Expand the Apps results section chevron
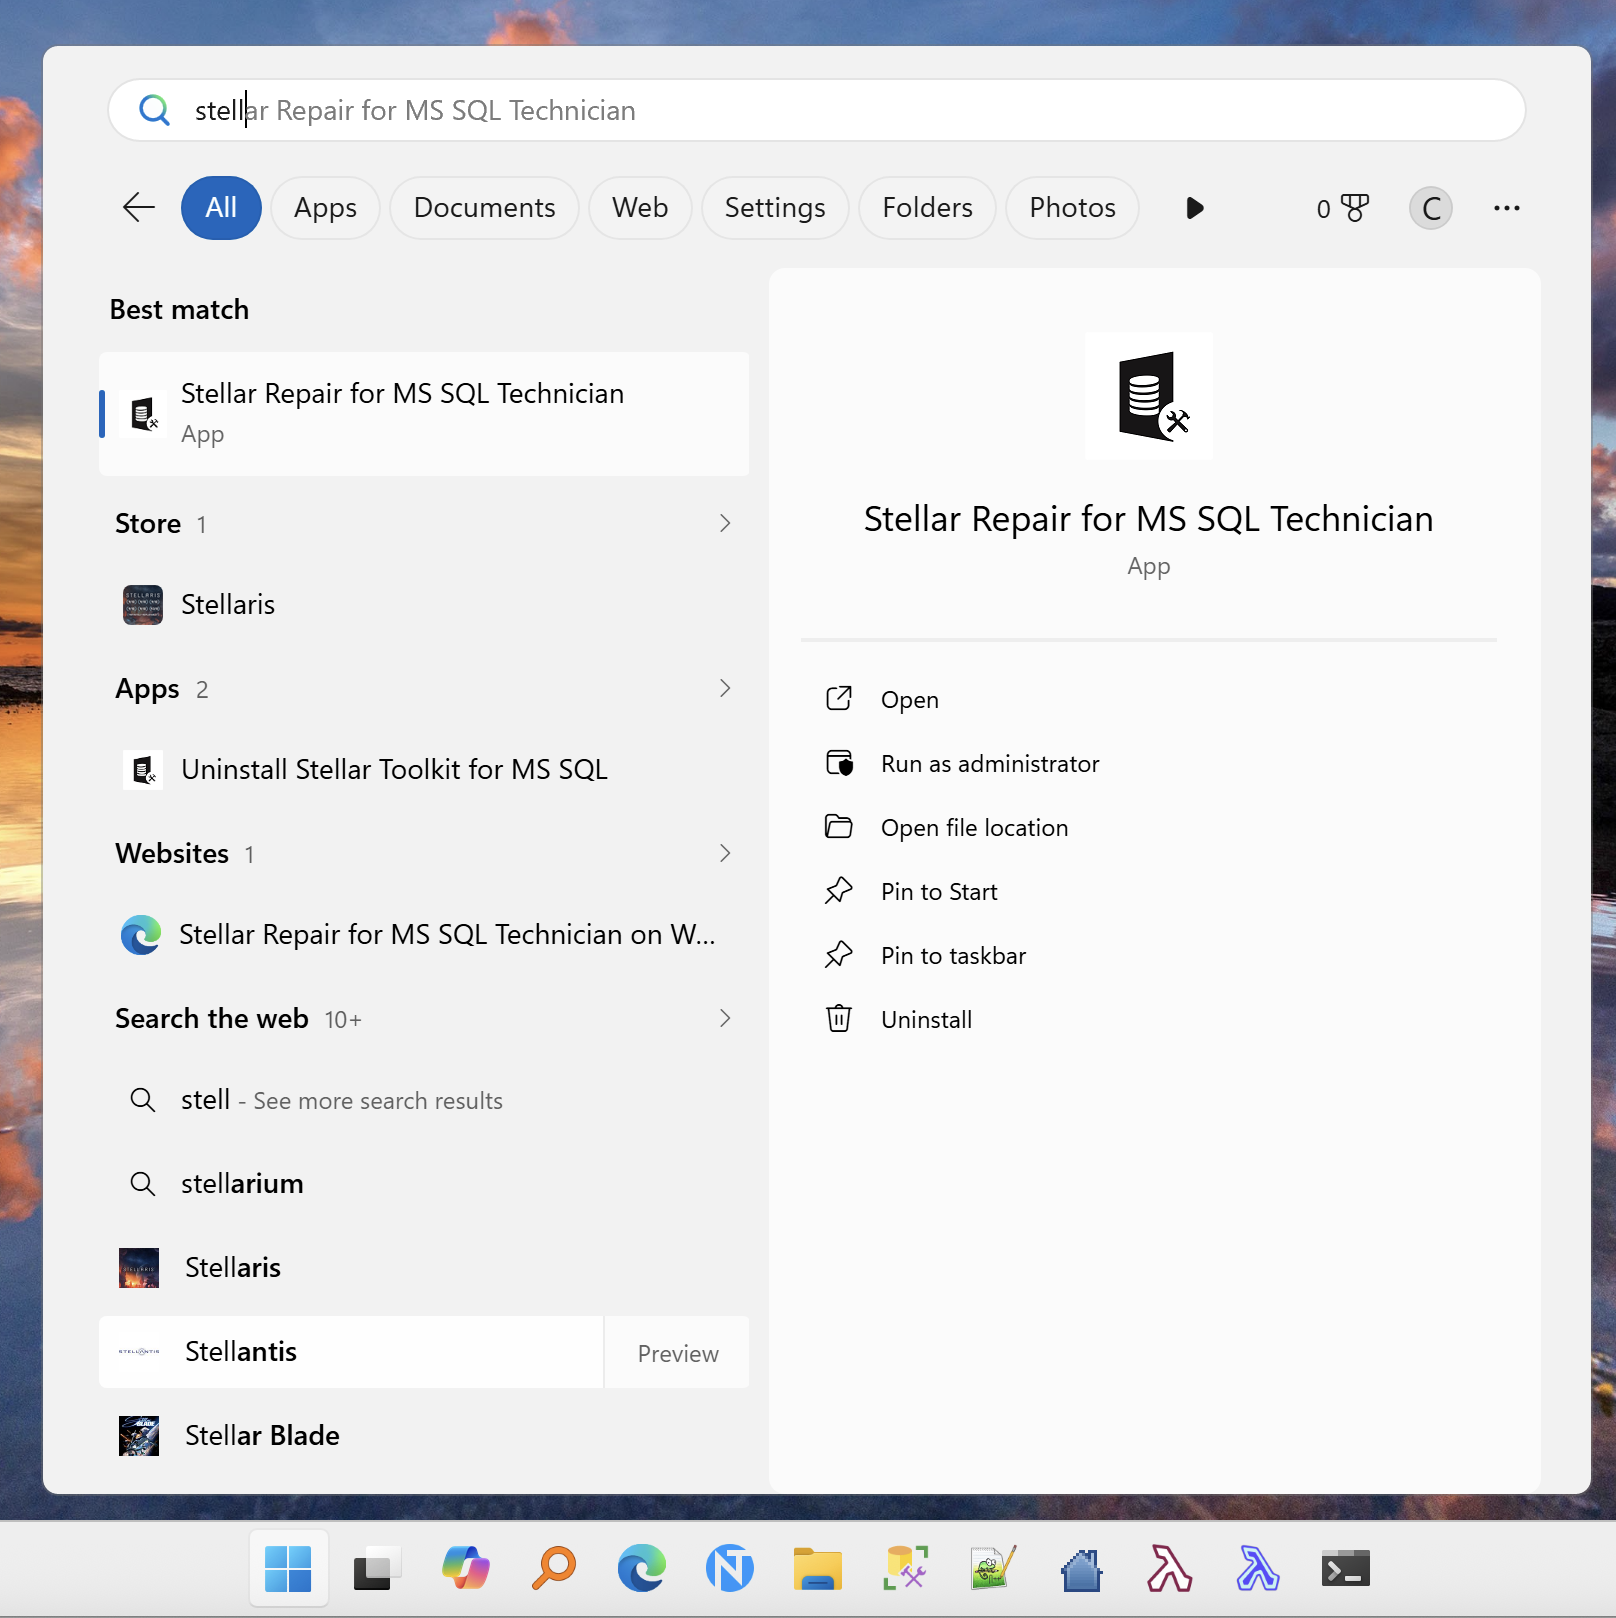Image resolution: width=1616 pixels, height=1618 pixels. click(x=725, y=688)
